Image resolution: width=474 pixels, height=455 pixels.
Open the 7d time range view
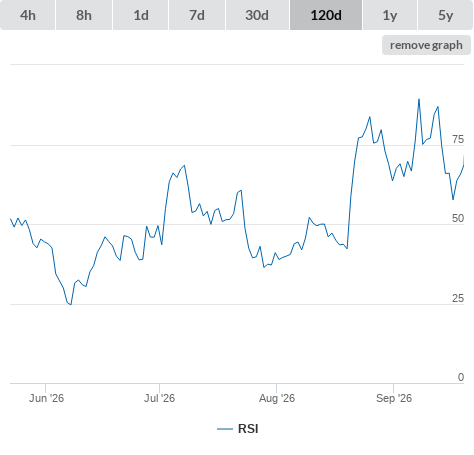pyautogui.click(x=197, y=15)
